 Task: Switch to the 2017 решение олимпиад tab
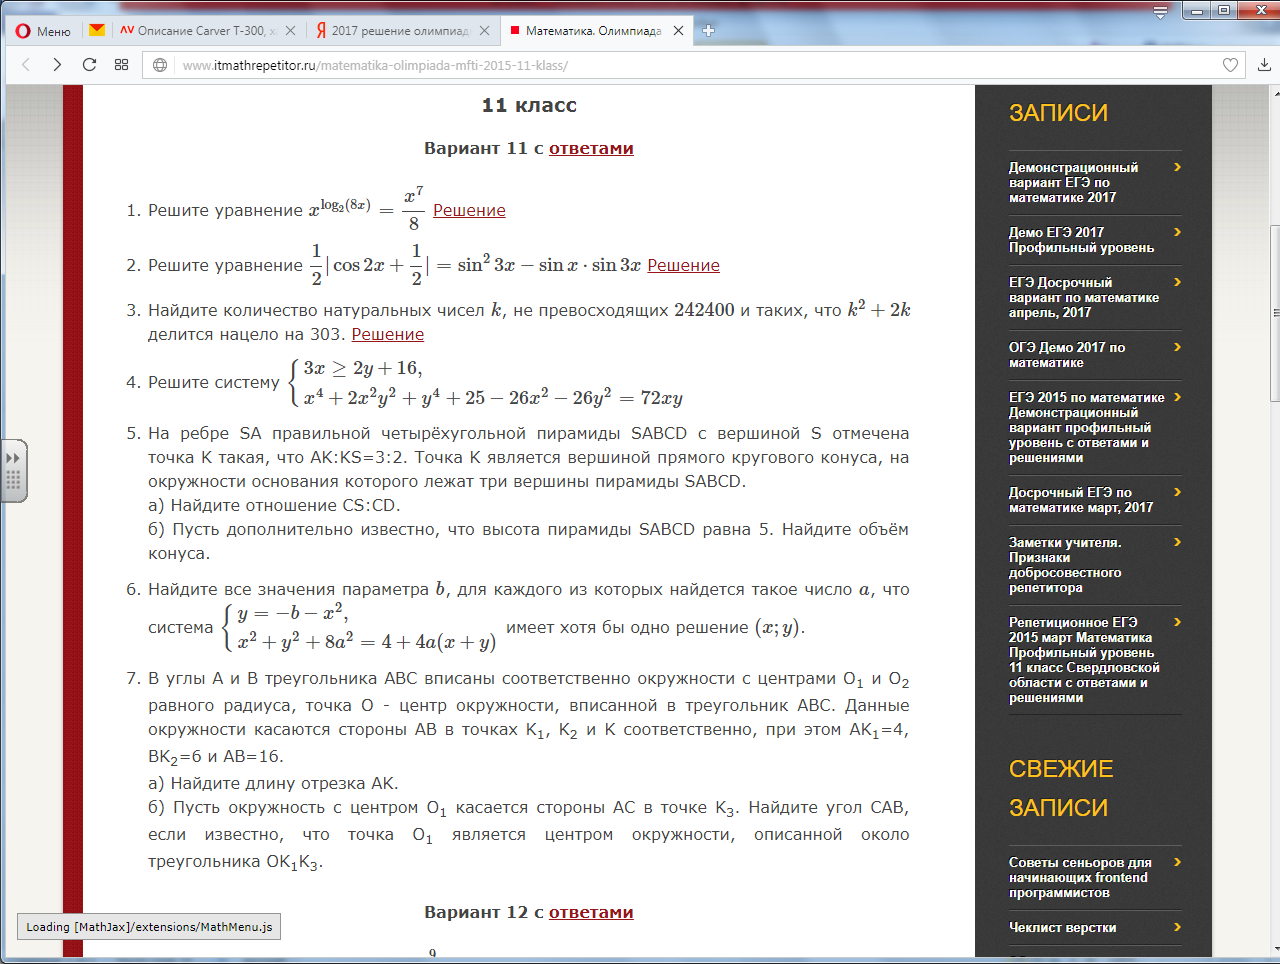tap(400, 31)
